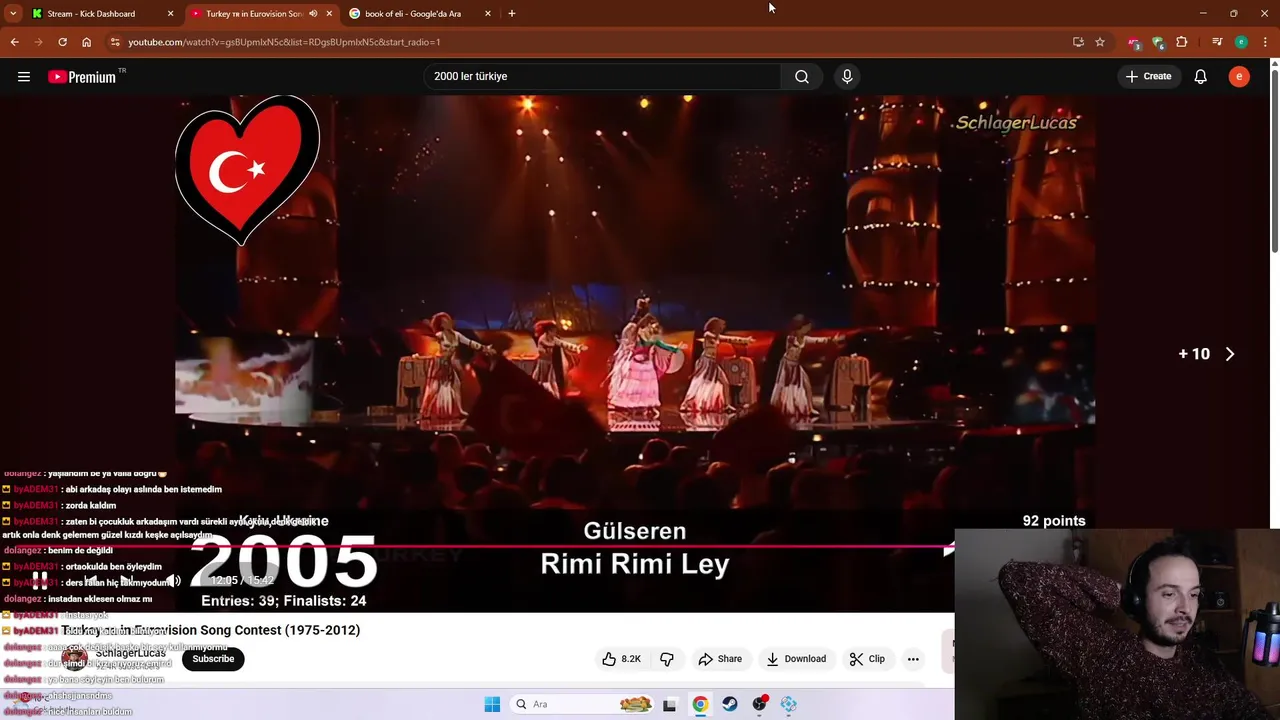Image resolution: width=1280 pixels, height=720 pixels.
Task: Open Chrome media control button
Action: point(1217,42)
